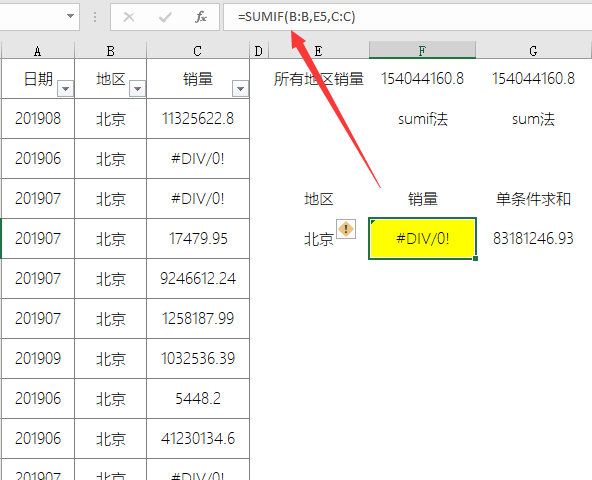This screenshot has width=592, height=480.
Task: Select column F header
Action: click(x=422, y=51)
